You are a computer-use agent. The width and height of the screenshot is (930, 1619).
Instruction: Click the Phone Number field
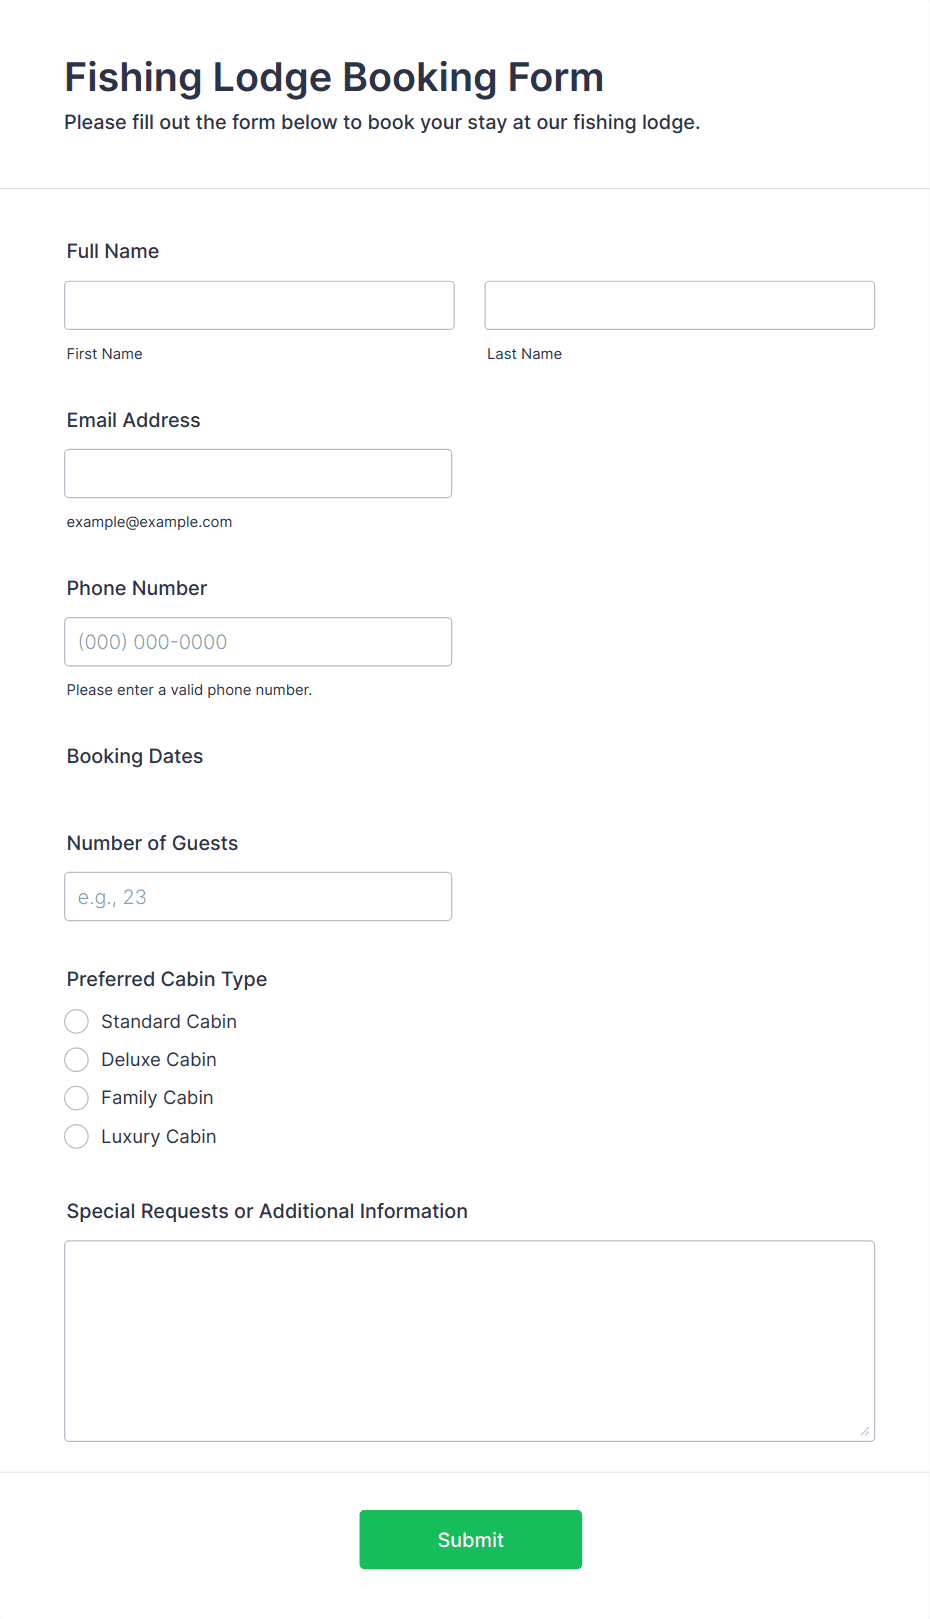pos(258,641)
